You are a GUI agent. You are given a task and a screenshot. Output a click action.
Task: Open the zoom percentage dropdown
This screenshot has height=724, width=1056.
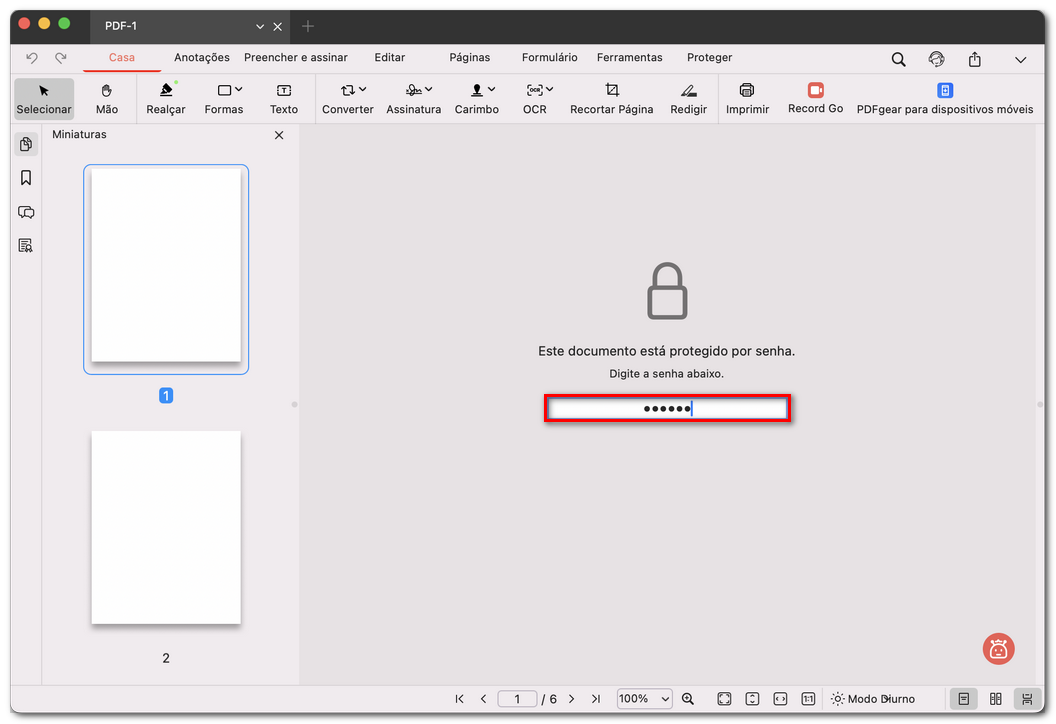point(644,698)
